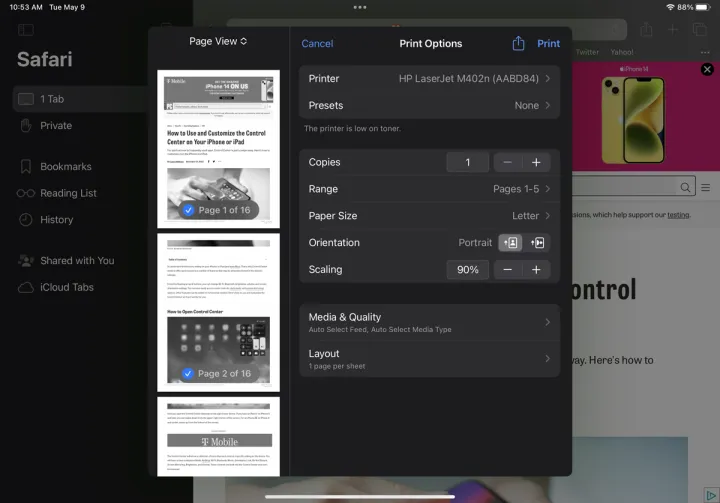Click the search magnifier icon on webpage
Viewport: 720px width, 503px height.
click(x=686, y=187)
